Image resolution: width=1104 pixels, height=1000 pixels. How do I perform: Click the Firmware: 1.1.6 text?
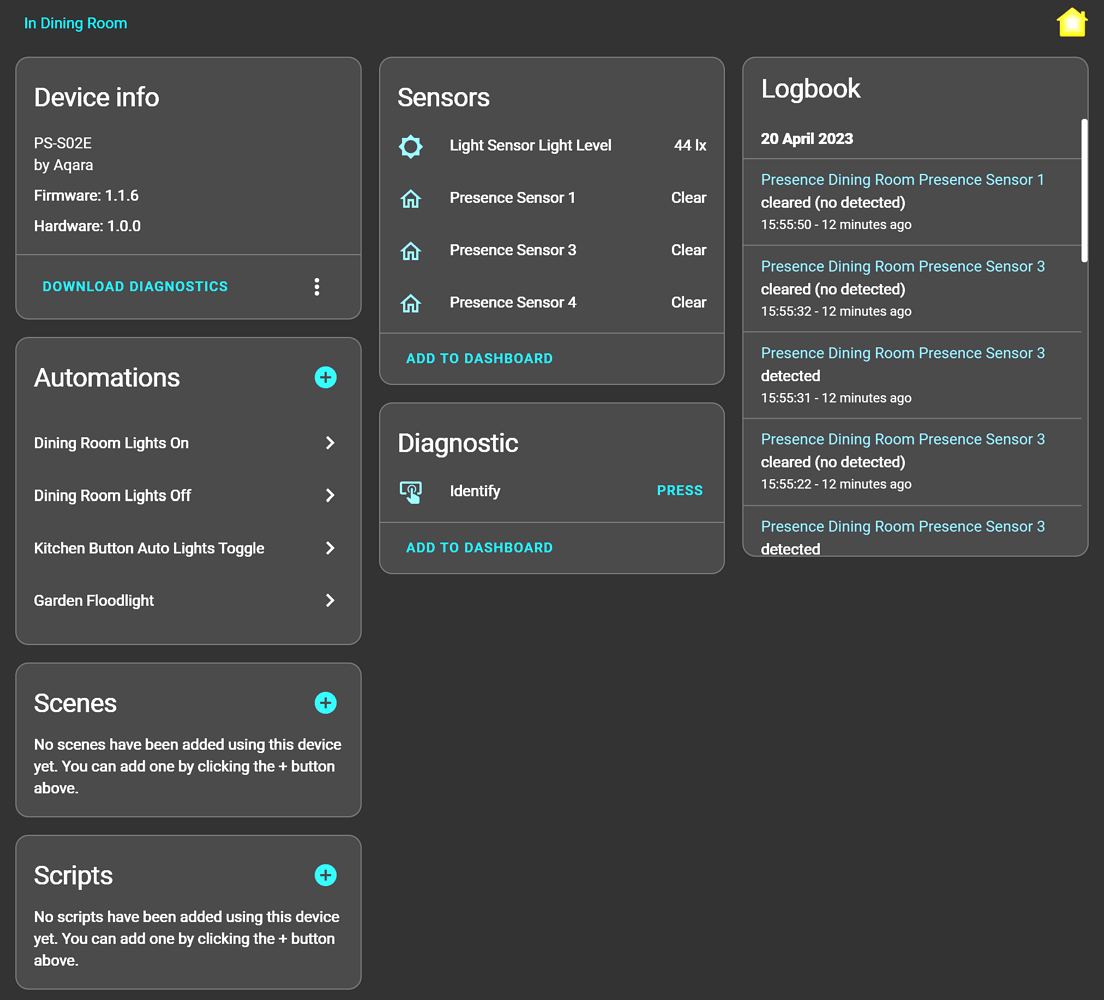[x=86, y=196]
